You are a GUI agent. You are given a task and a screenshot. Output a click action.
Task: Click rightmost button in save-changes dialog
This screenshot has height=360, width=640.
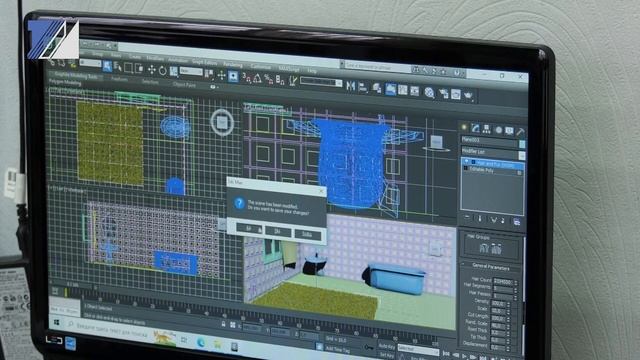pyautogui.click(x=307, y=234)
